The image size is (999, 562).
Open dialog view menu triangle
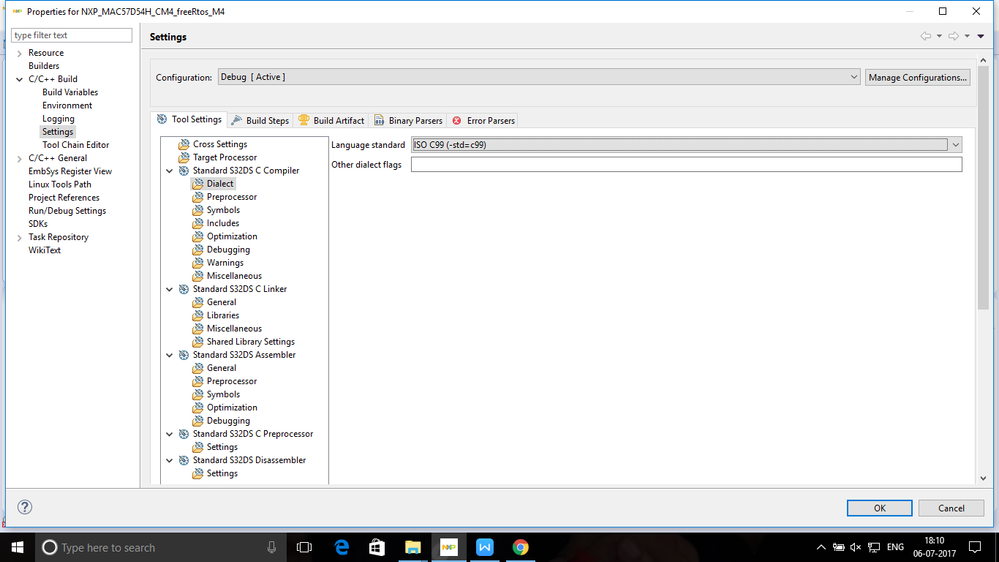click(981, 36)
